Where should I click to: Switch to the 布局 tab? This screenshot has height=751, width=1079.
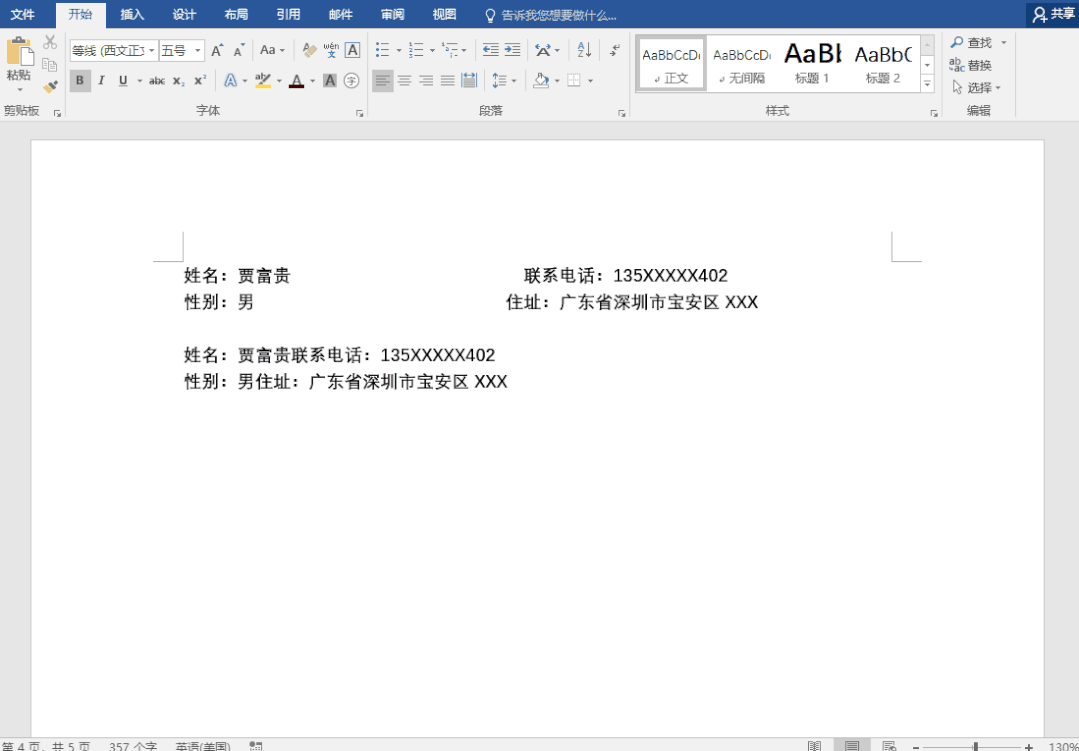236,14
